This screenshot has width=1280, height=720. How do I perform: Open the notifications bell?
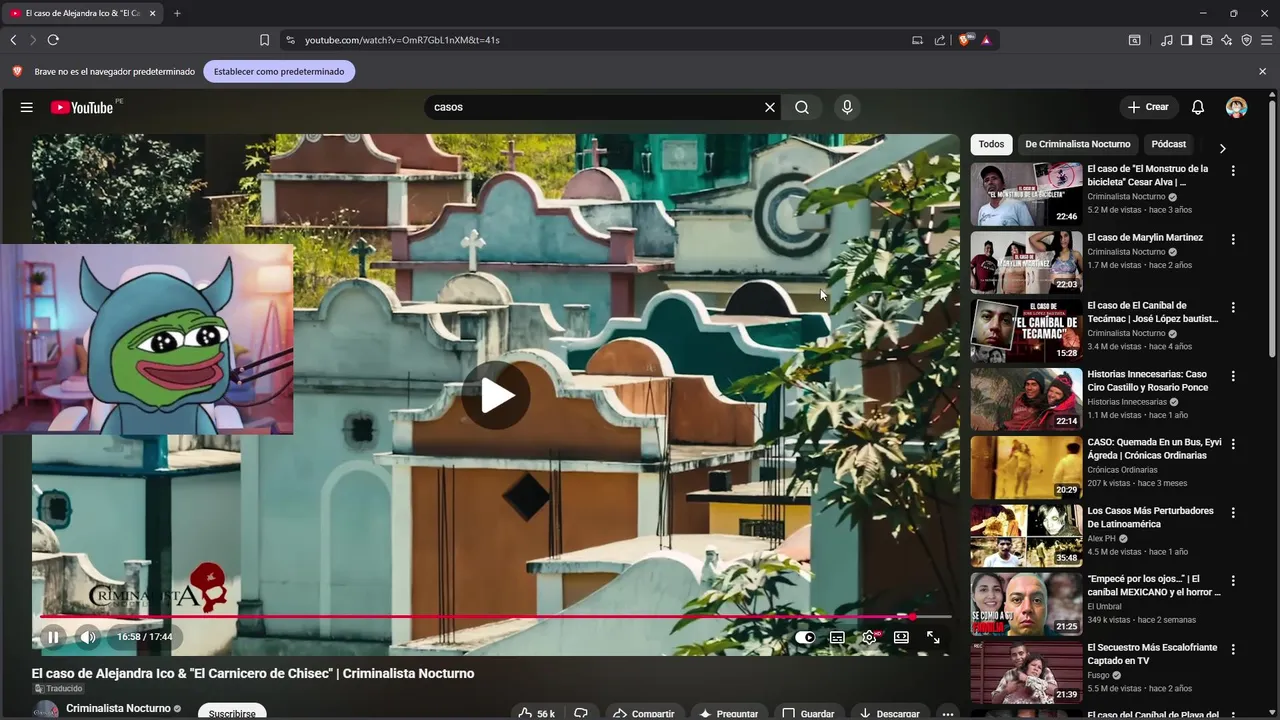(1198, 107)
